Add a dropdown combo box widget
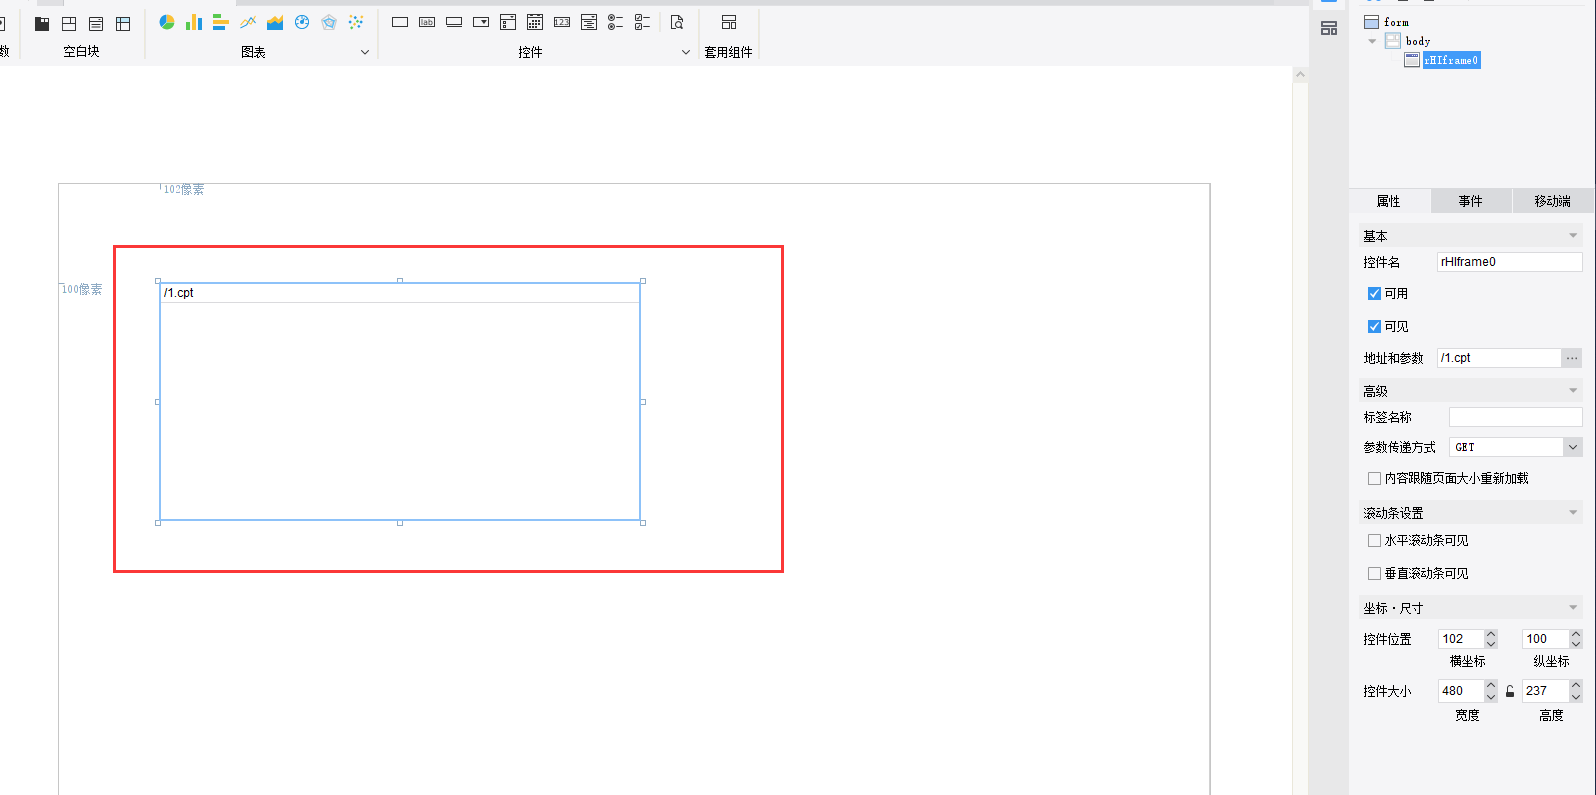 pyautogui.click(x=481, y=22)
